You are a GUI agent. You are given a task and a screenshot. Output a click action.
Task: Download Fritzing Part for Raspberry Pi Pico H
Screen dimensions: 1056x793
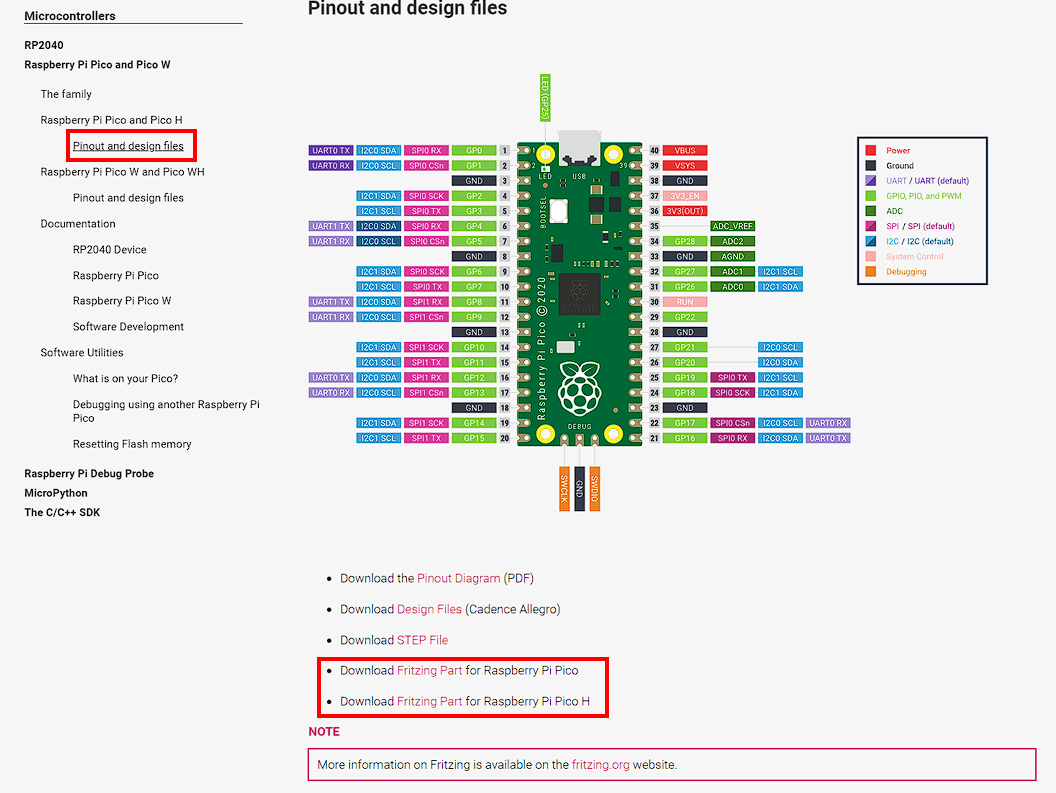click(x=429, y=701)
